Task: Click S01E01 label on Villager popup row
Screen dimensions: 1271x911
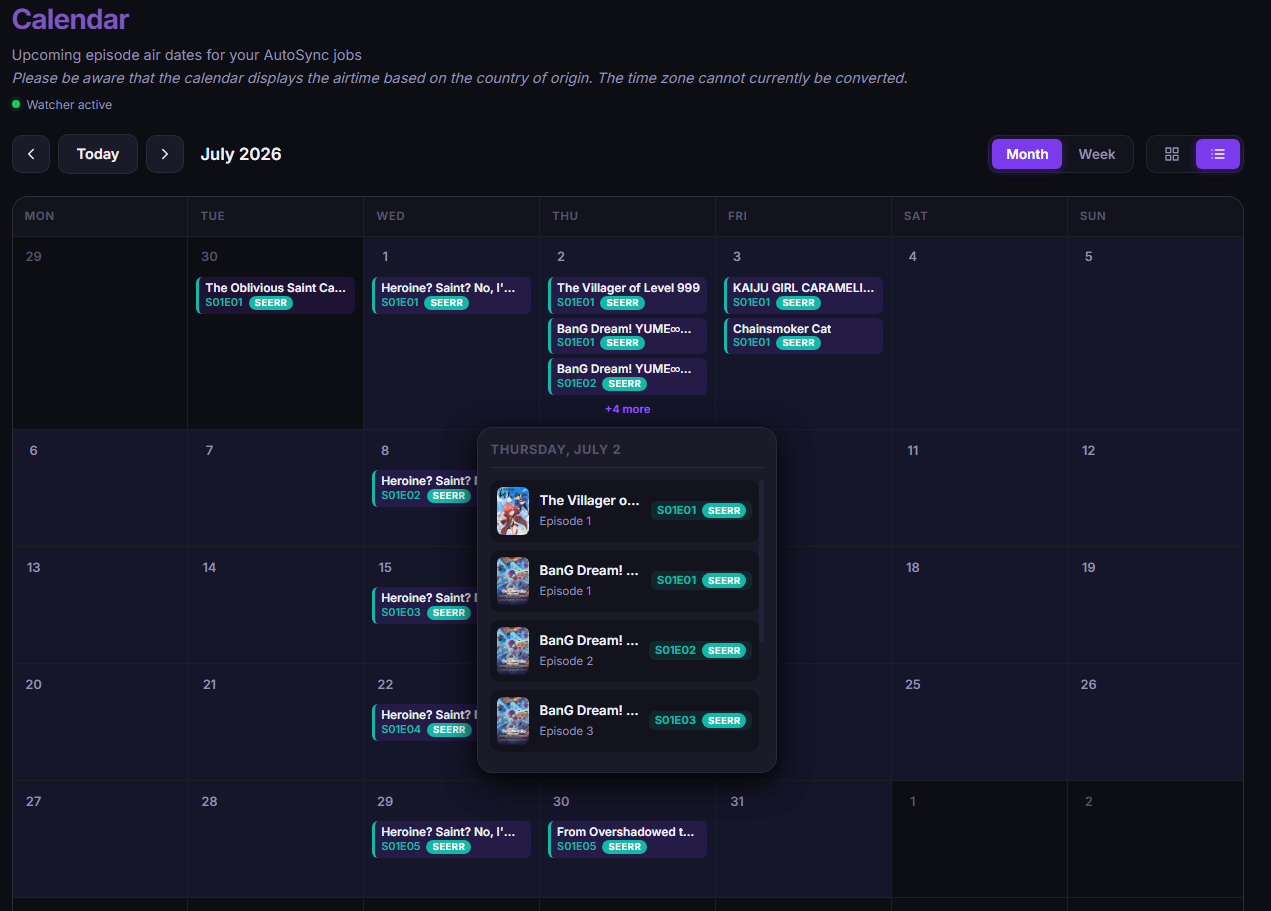Action: click(676, 510)
